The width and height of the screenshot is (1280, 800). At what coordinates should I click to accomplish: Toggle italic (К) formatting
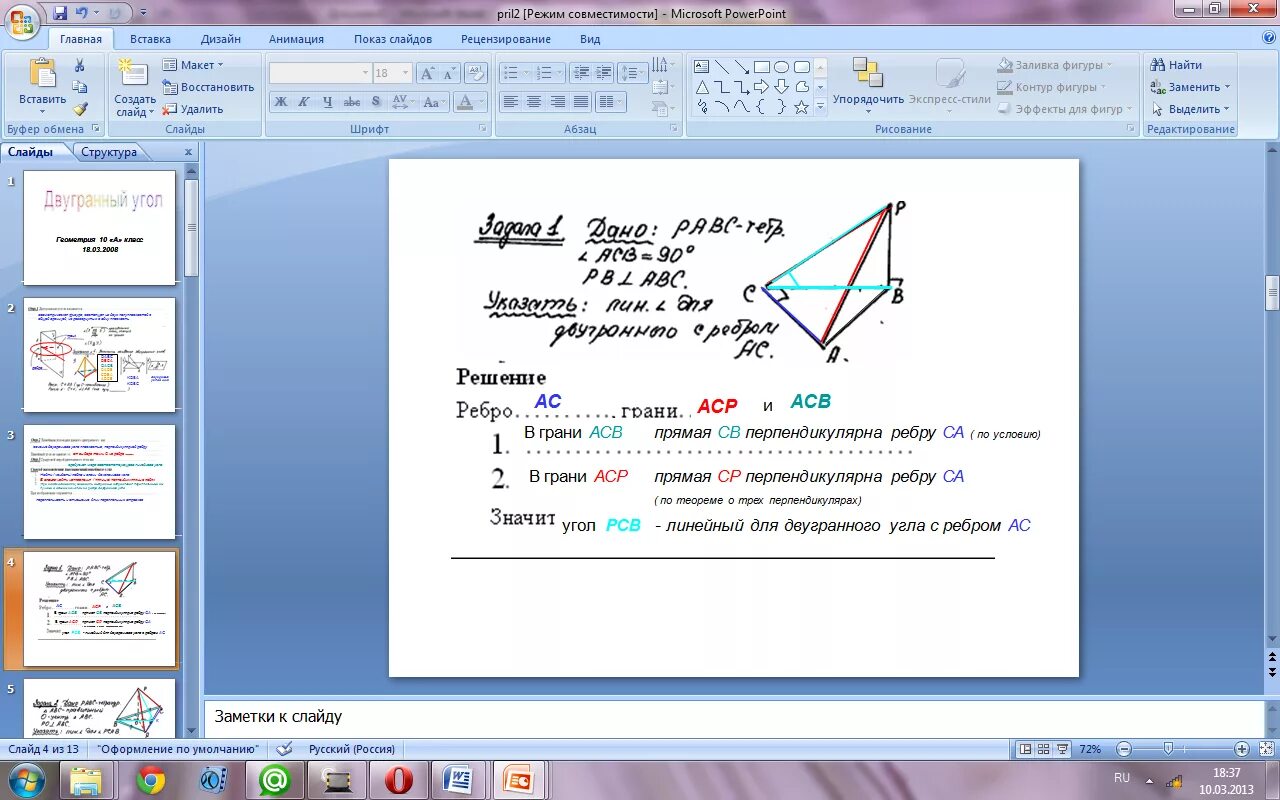coord(303,102)
